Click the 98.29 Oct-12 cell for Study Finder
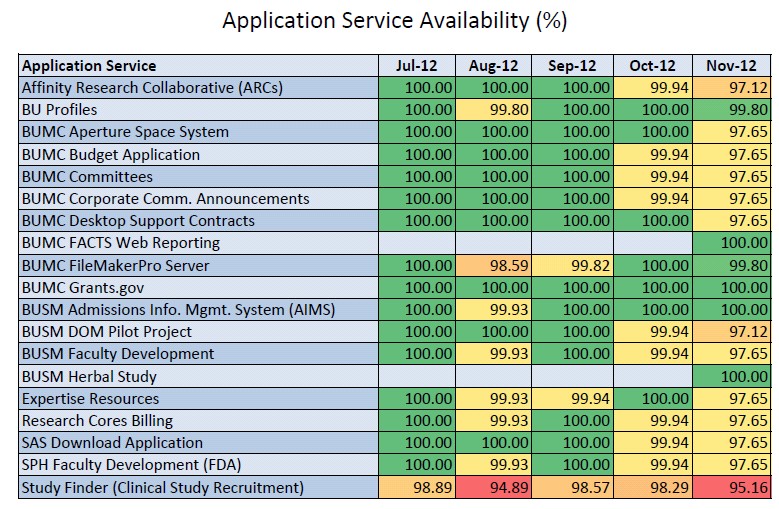 coord(653,487)
